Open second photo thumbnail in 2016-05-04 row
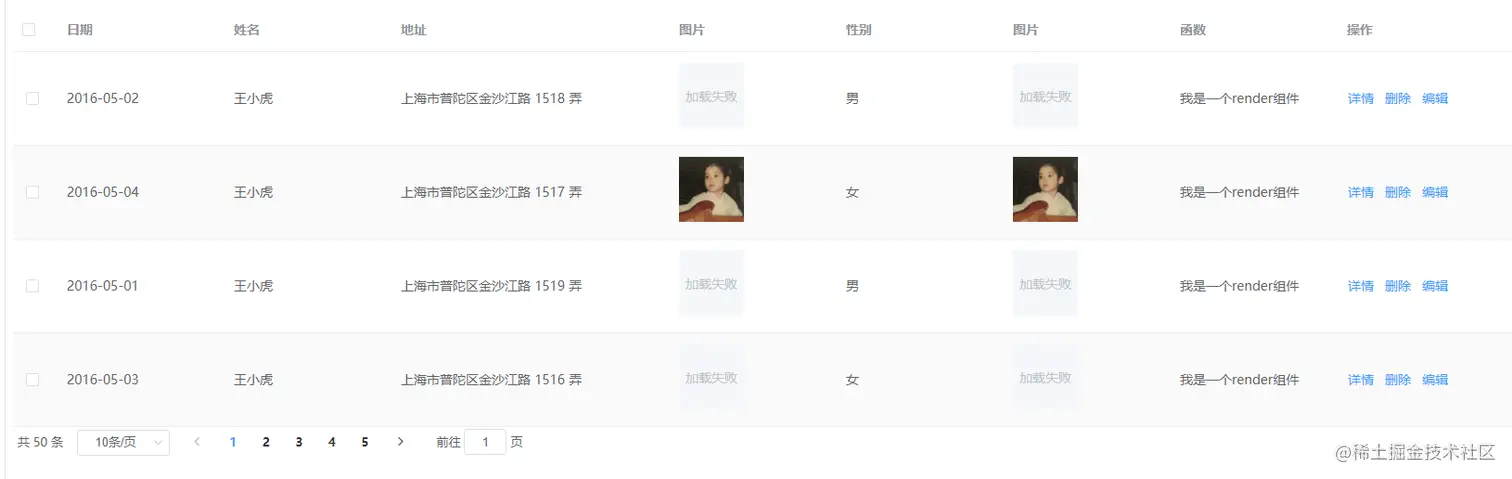Screen dimensions: 1512x479 1045,189
